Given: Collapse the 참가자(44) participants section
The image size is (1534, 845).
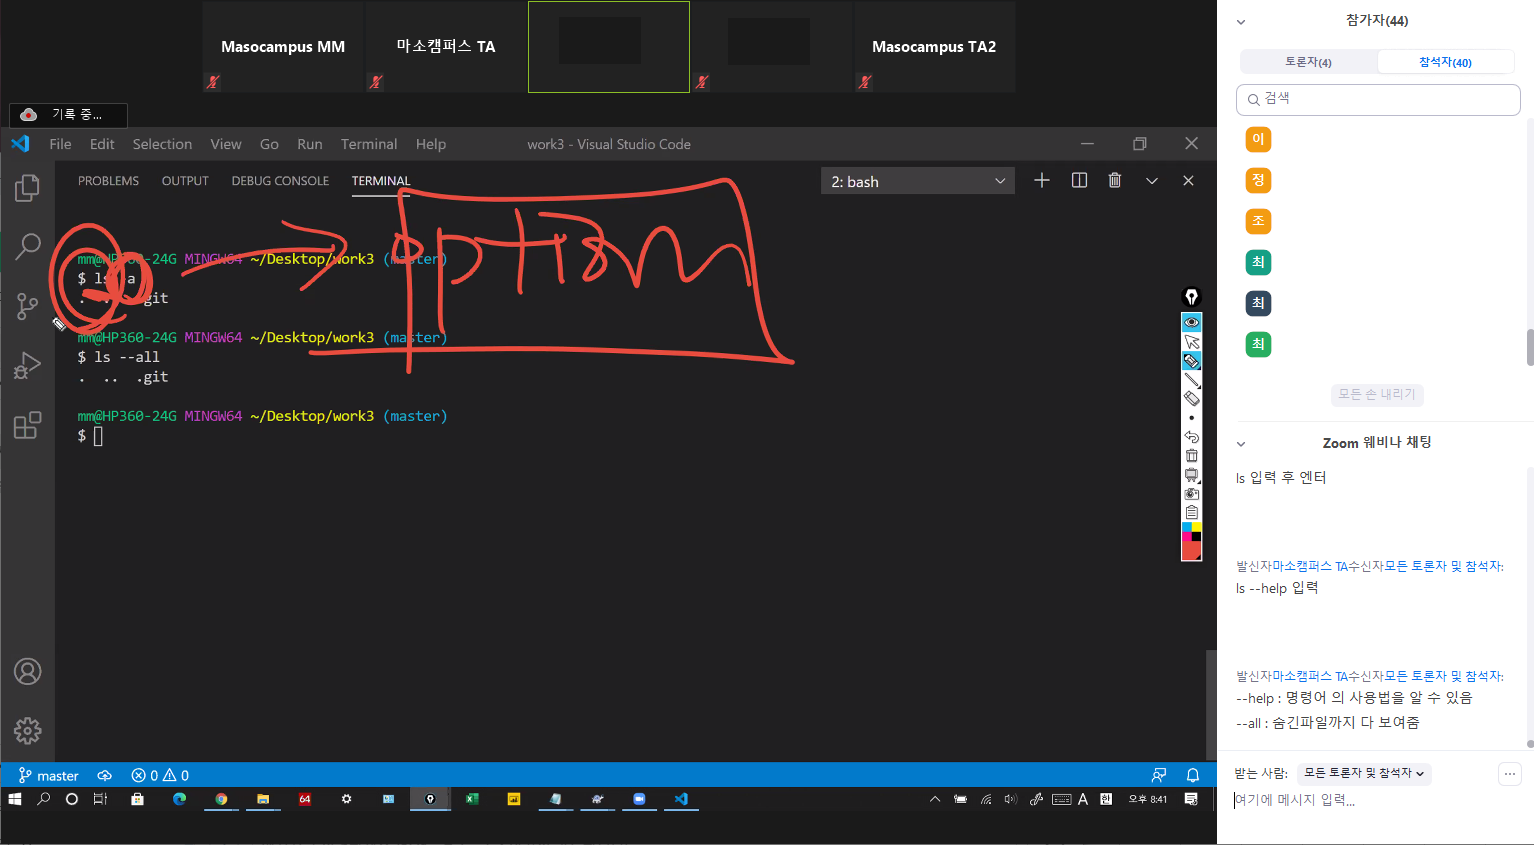Looking at the screenshot, I should click(1241, 21).
